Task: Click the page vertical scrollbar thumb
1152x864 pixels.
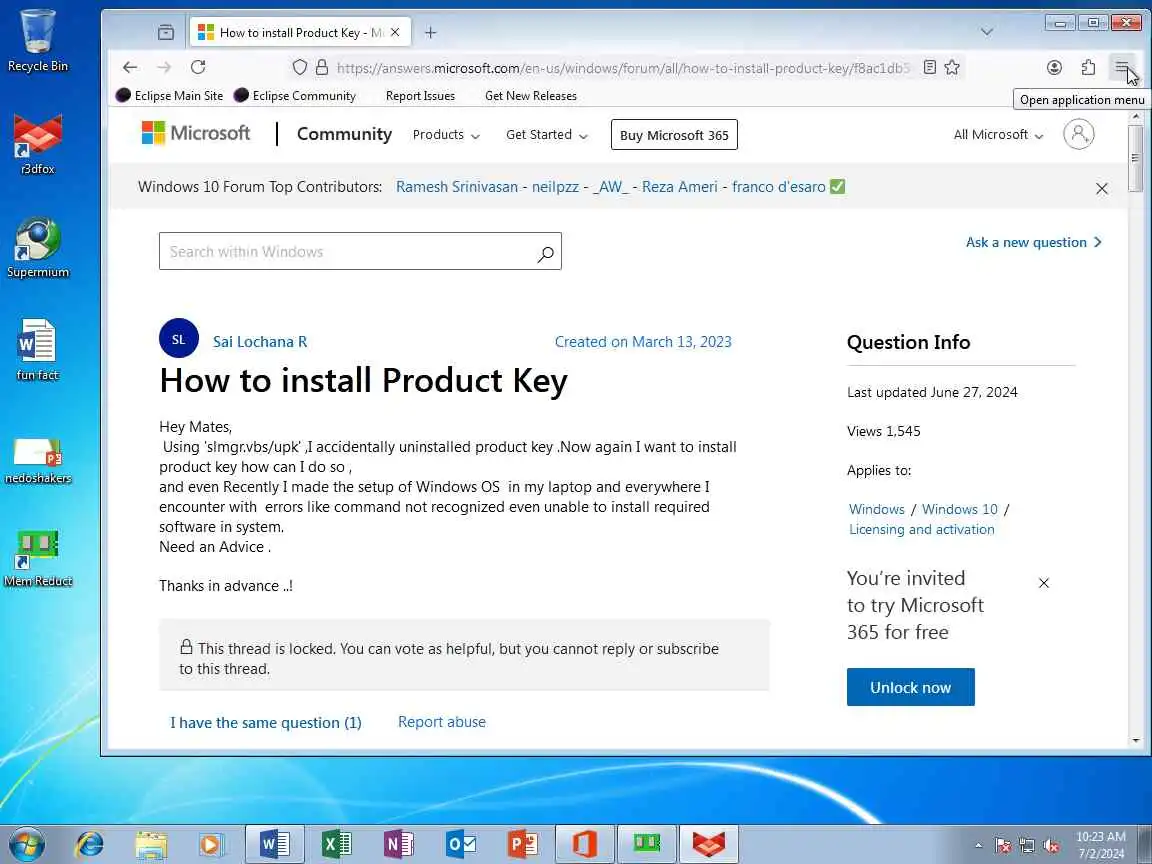Action: pyautogui.click(x=1135, y=158)
